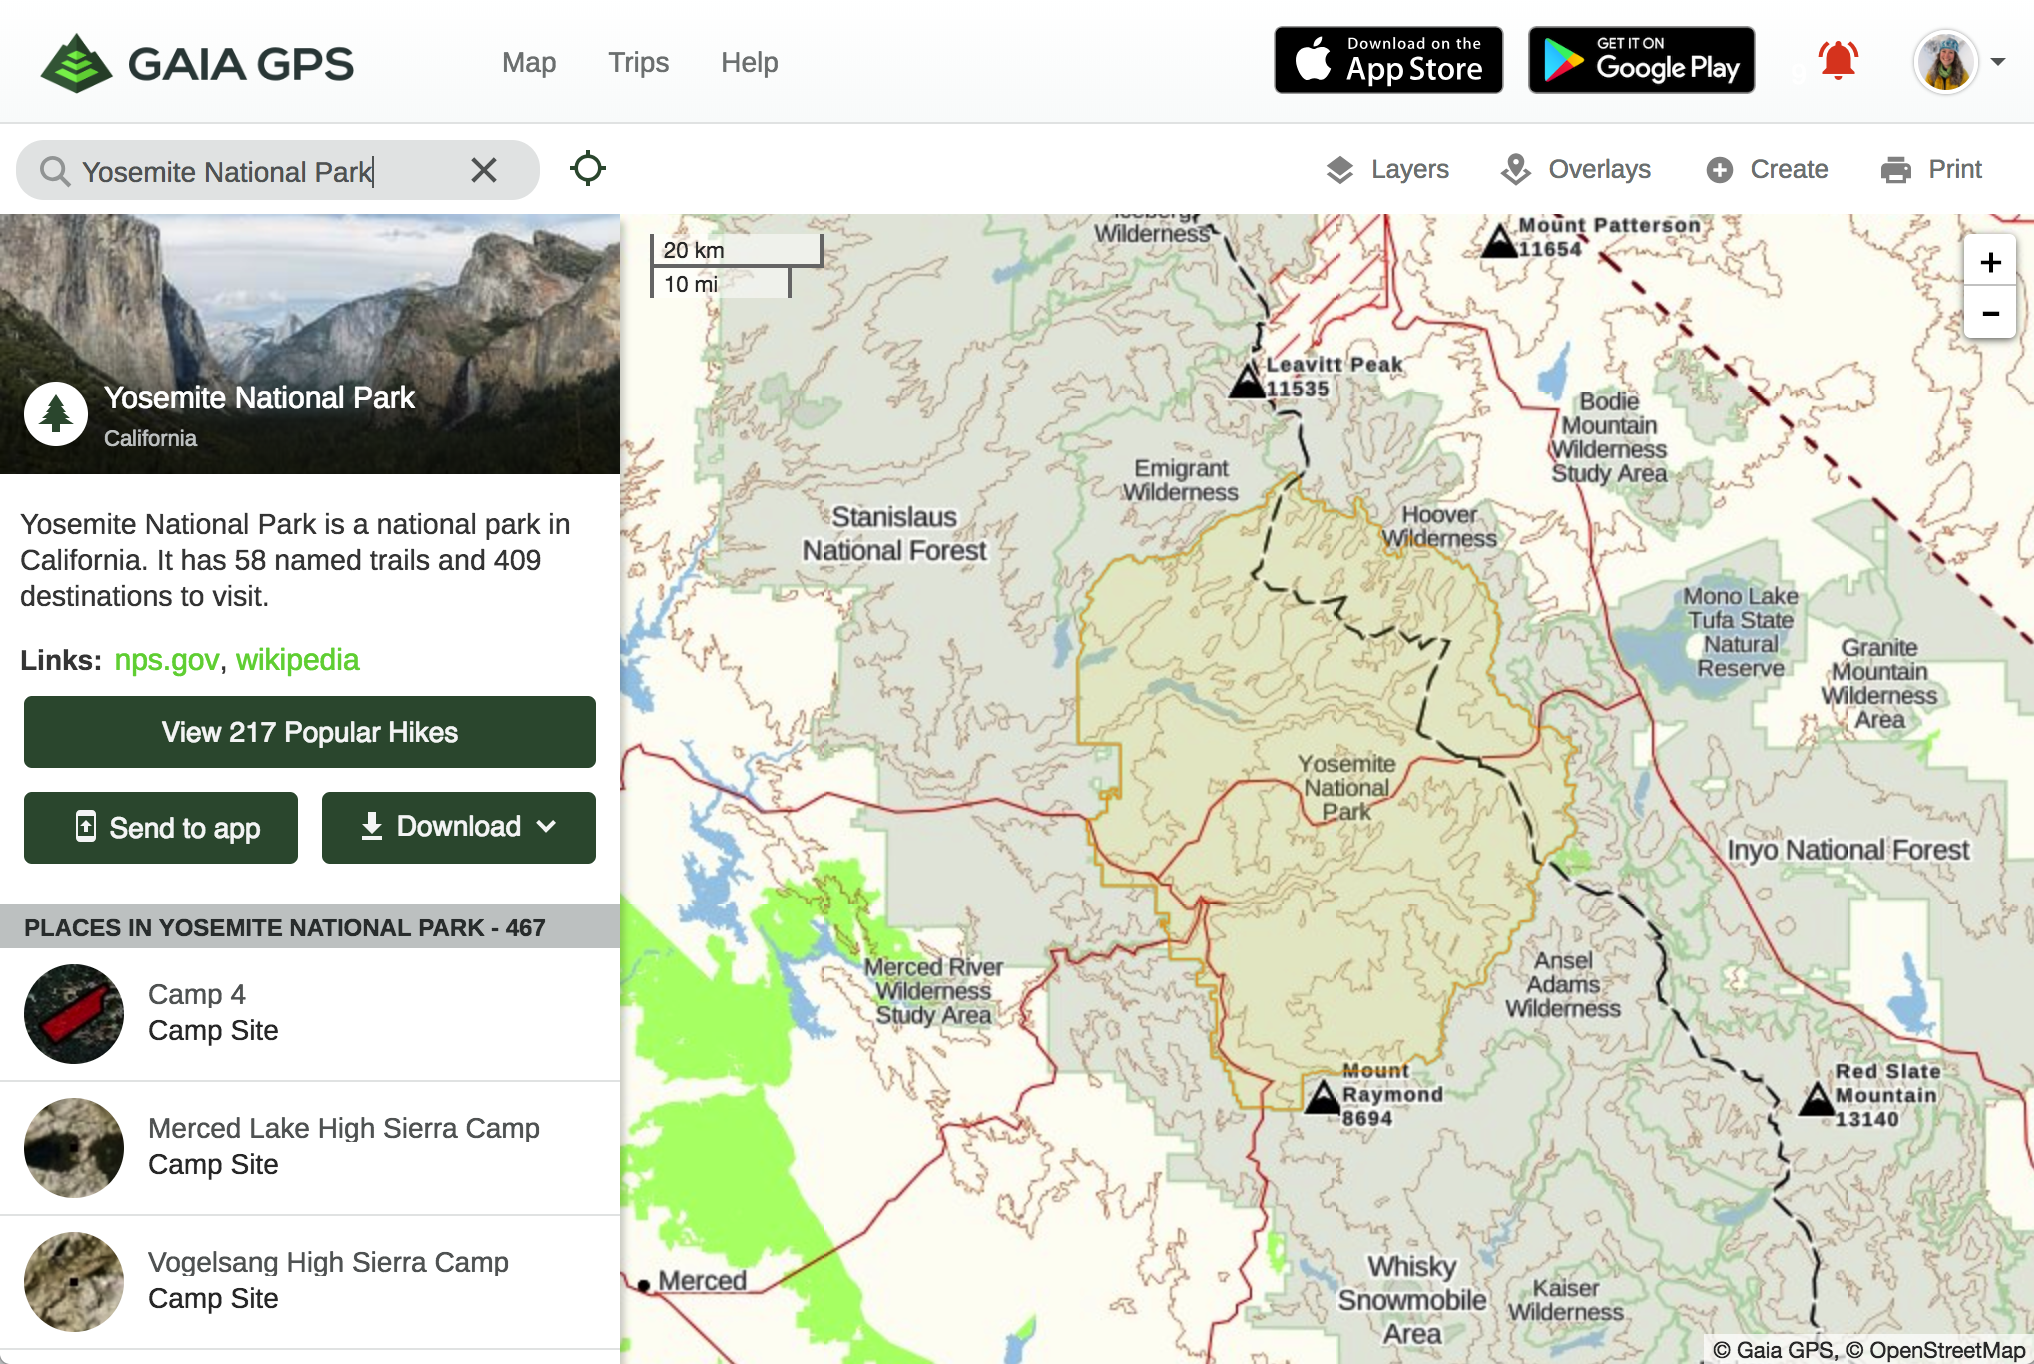This screenshot has width=2034, height=1364.
Task: Get it on Google Play badge
Action: click(x=1641, y=60)
